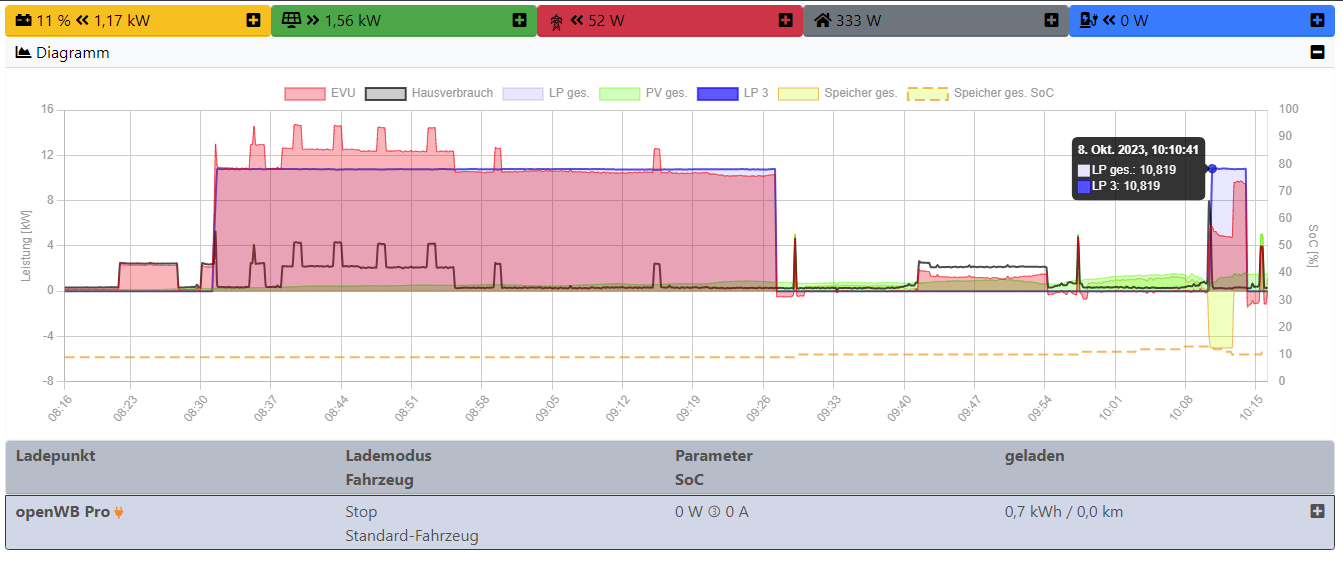Click the power pylon icon in red card
This screenshot has width=1343, height=561.
tap(556, 21)
